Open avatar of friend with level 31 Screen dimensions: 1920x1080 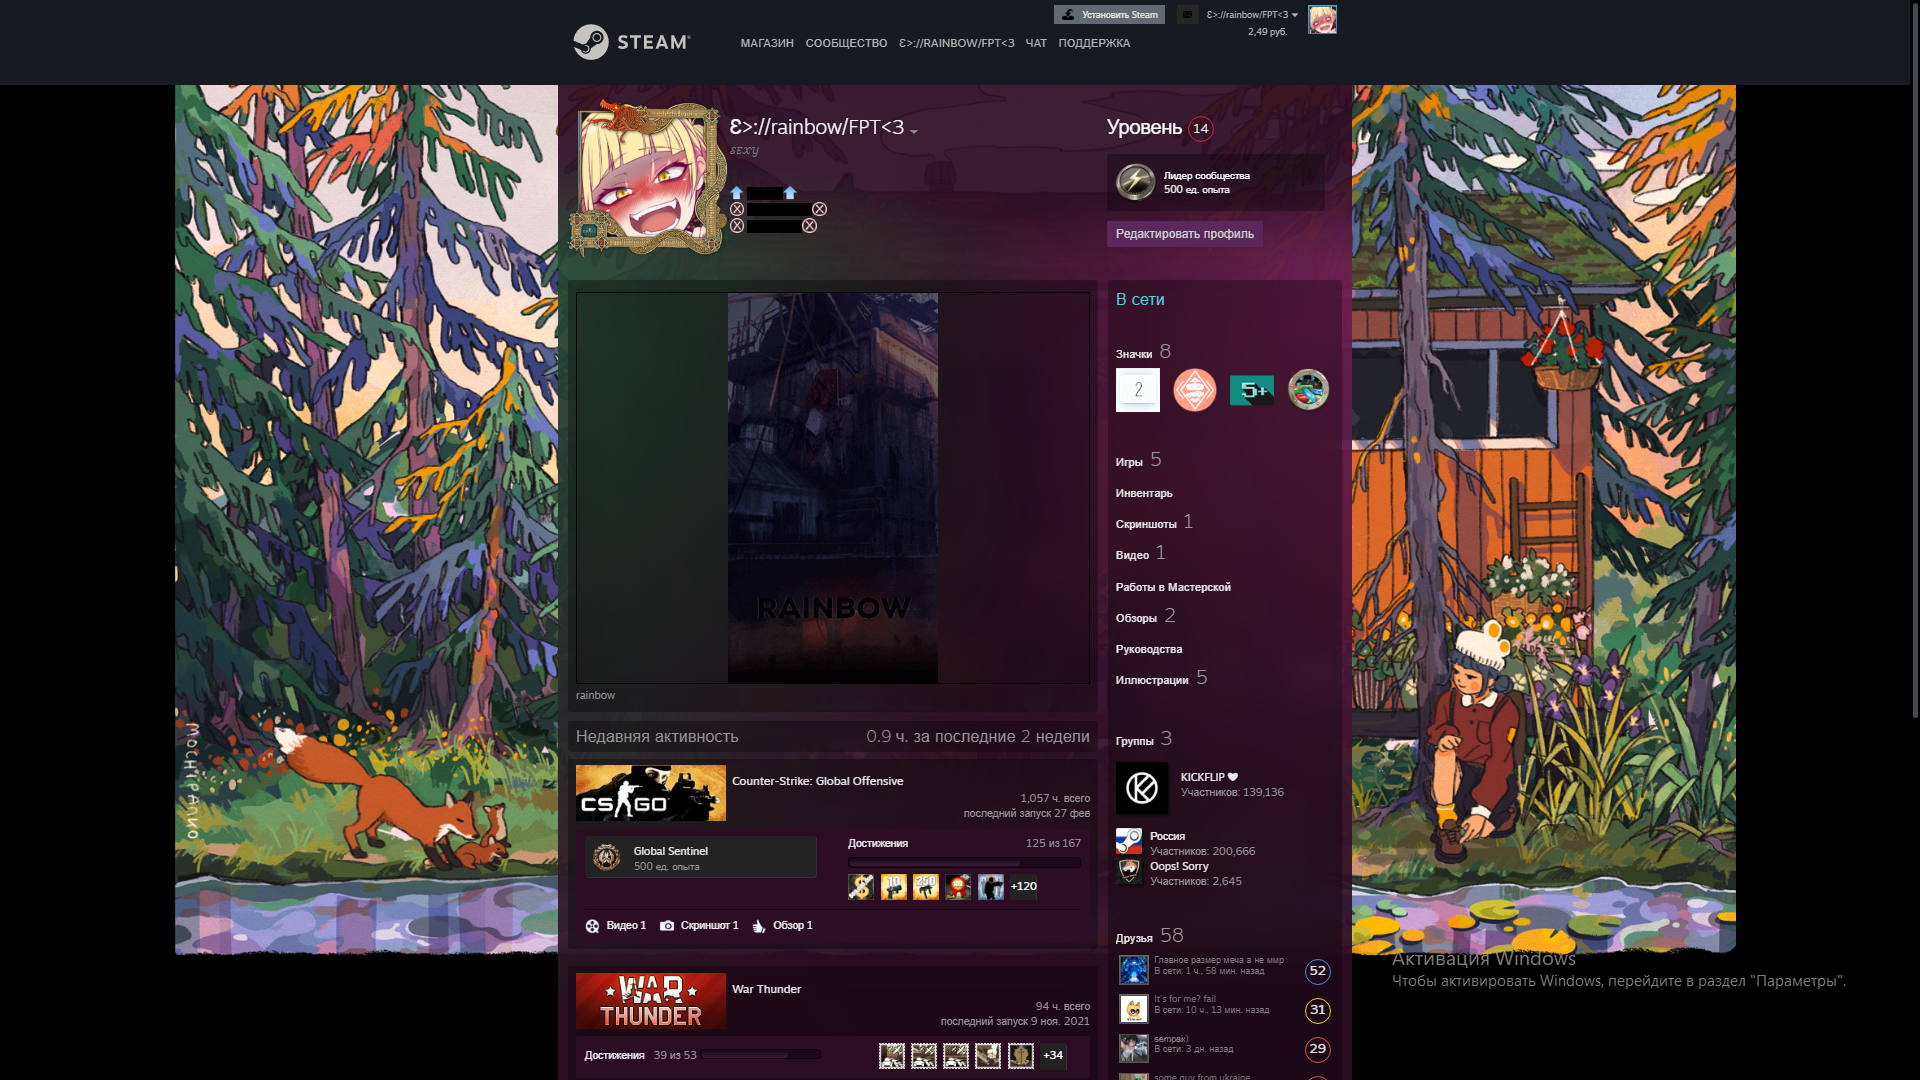[x=1134, y=1009]
